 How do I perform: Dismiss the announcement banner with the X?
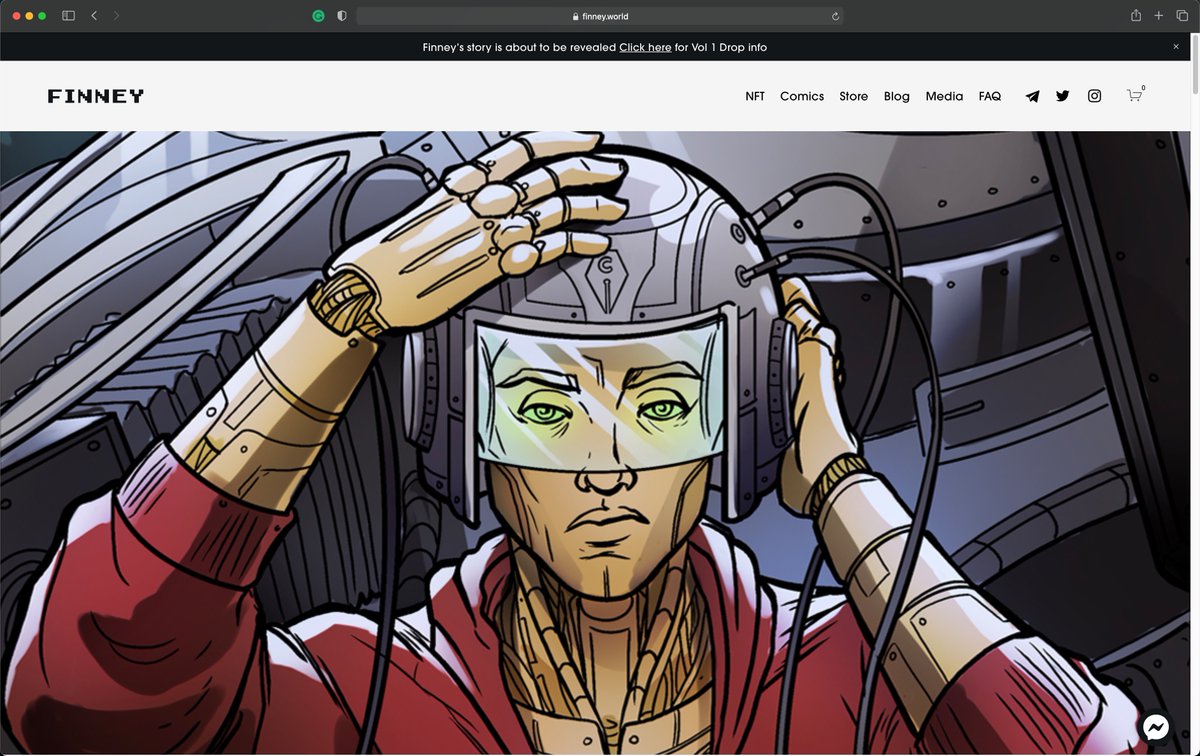click(1176, 47)
